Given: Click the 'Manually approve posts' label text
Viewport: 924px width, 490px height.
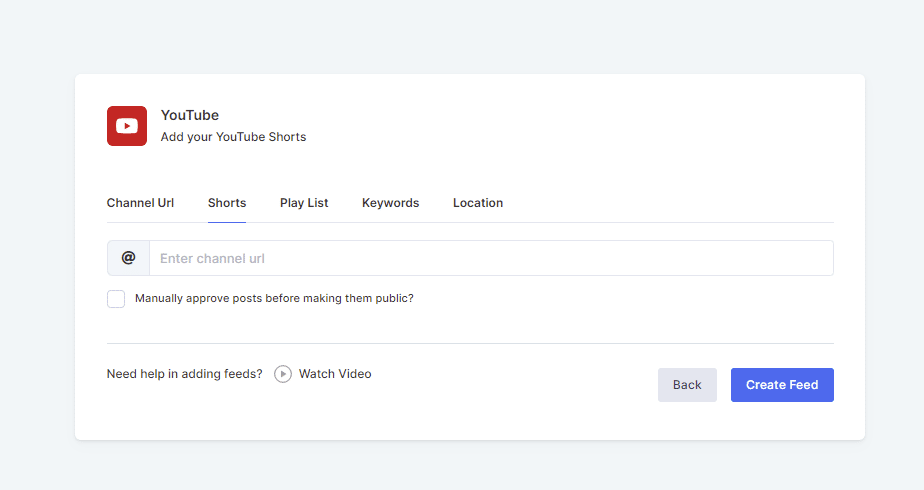Looking at the screenshot, I should tap(274, 298).
